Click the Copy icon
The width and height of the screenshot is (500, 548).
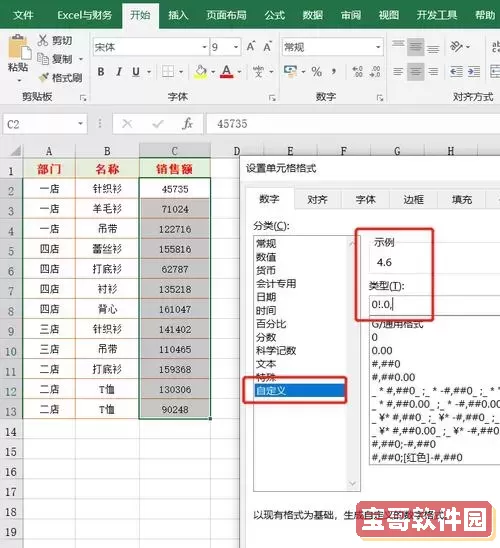[x=43, y=58]
